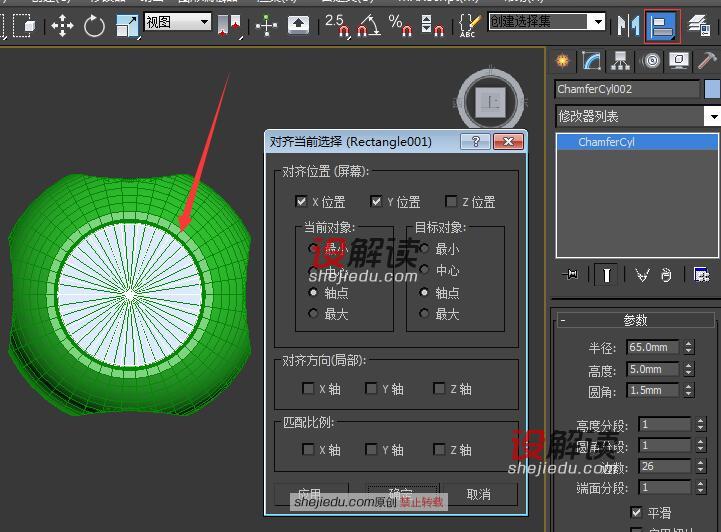Click the use pivot point center icon
721x532 pixels.
pos(229,26)
